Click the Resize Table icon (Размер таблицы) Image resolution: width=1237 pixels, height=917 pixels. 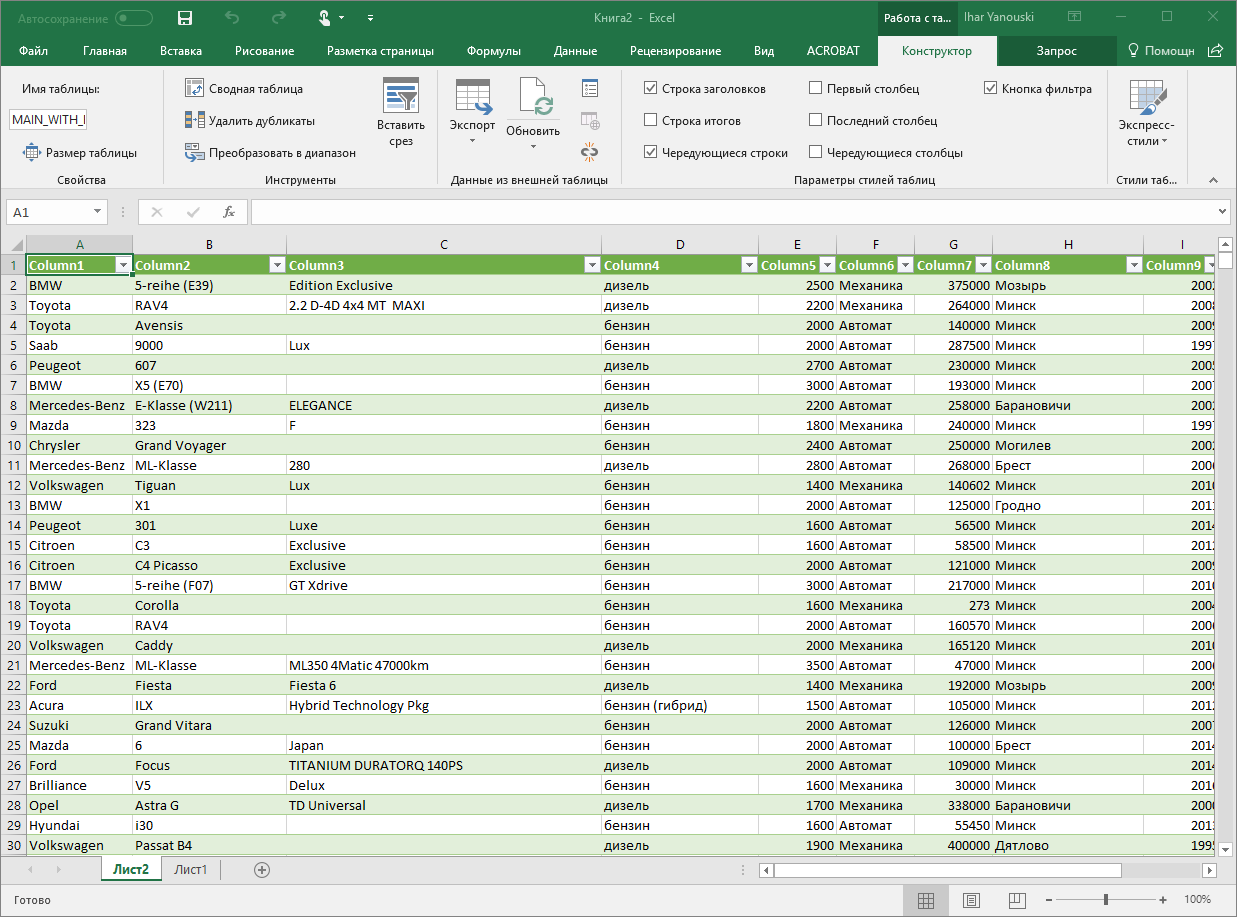pyautogui.click(x=31, y=153)
